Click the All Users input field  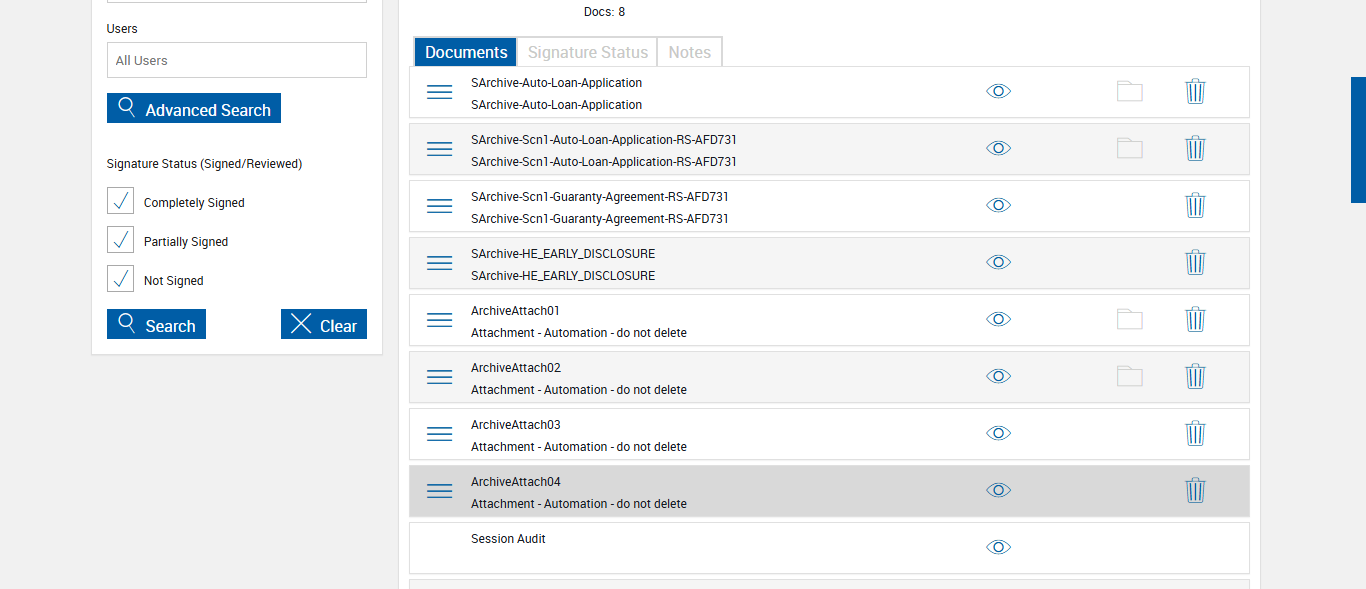tap(237, 60)
